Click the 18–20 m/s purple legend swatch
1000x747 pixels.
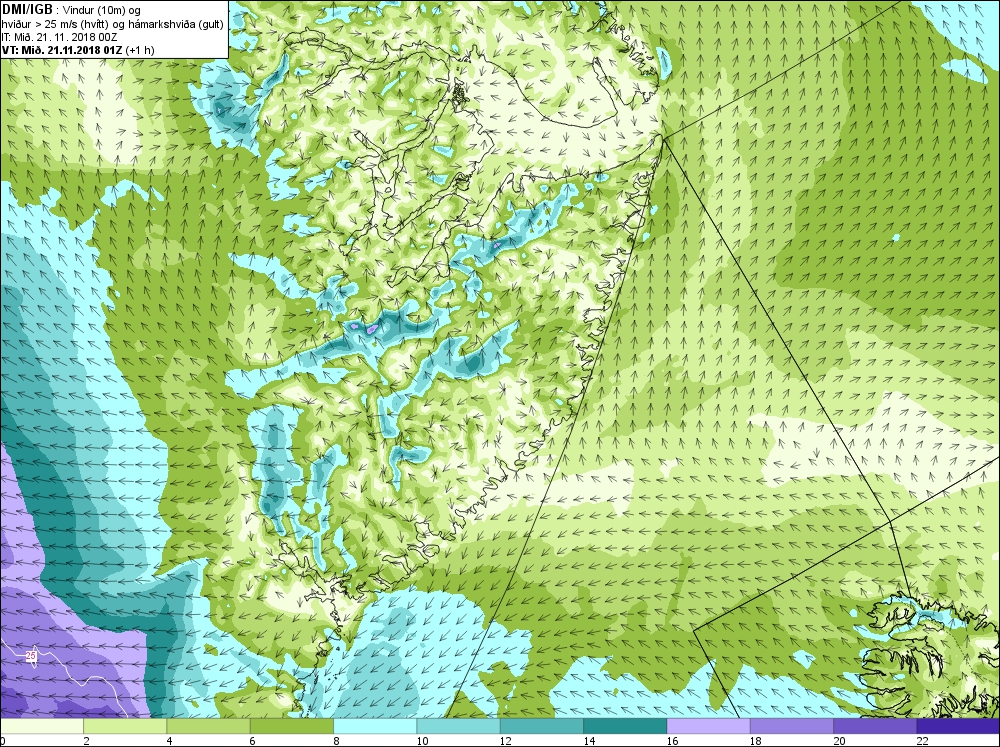click(791, 727)
